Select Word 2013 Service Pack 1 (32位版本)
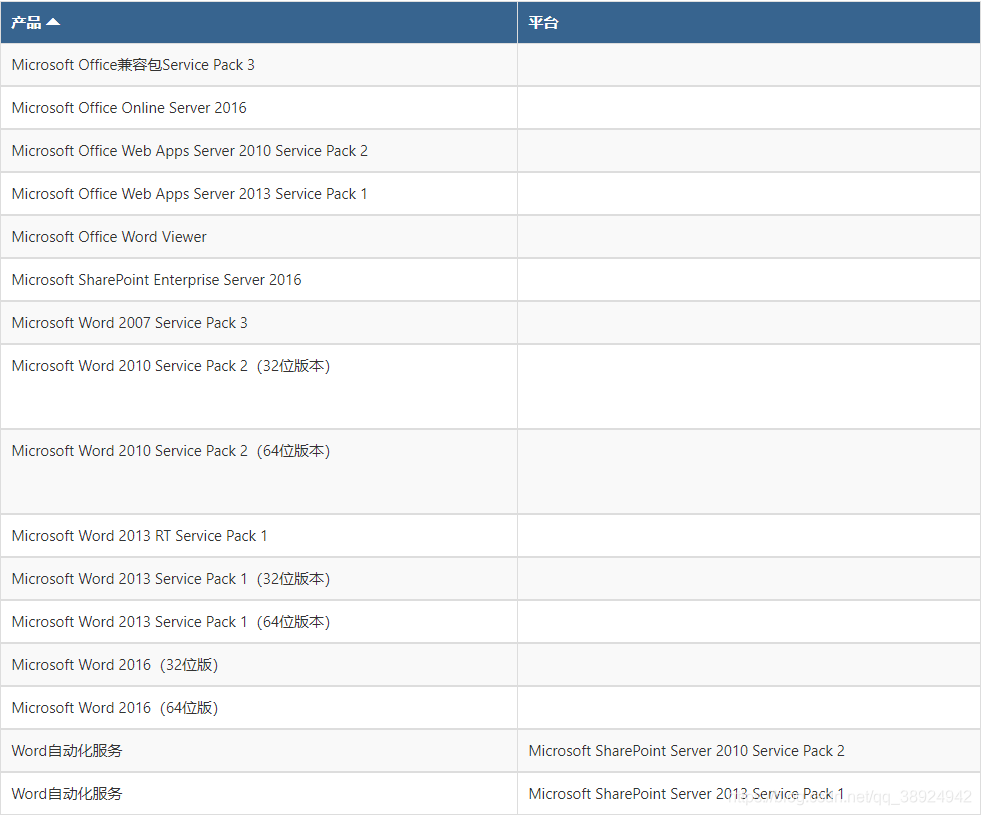Image resolution: width=981 pixels, height=815 pixels. point(171,579)
